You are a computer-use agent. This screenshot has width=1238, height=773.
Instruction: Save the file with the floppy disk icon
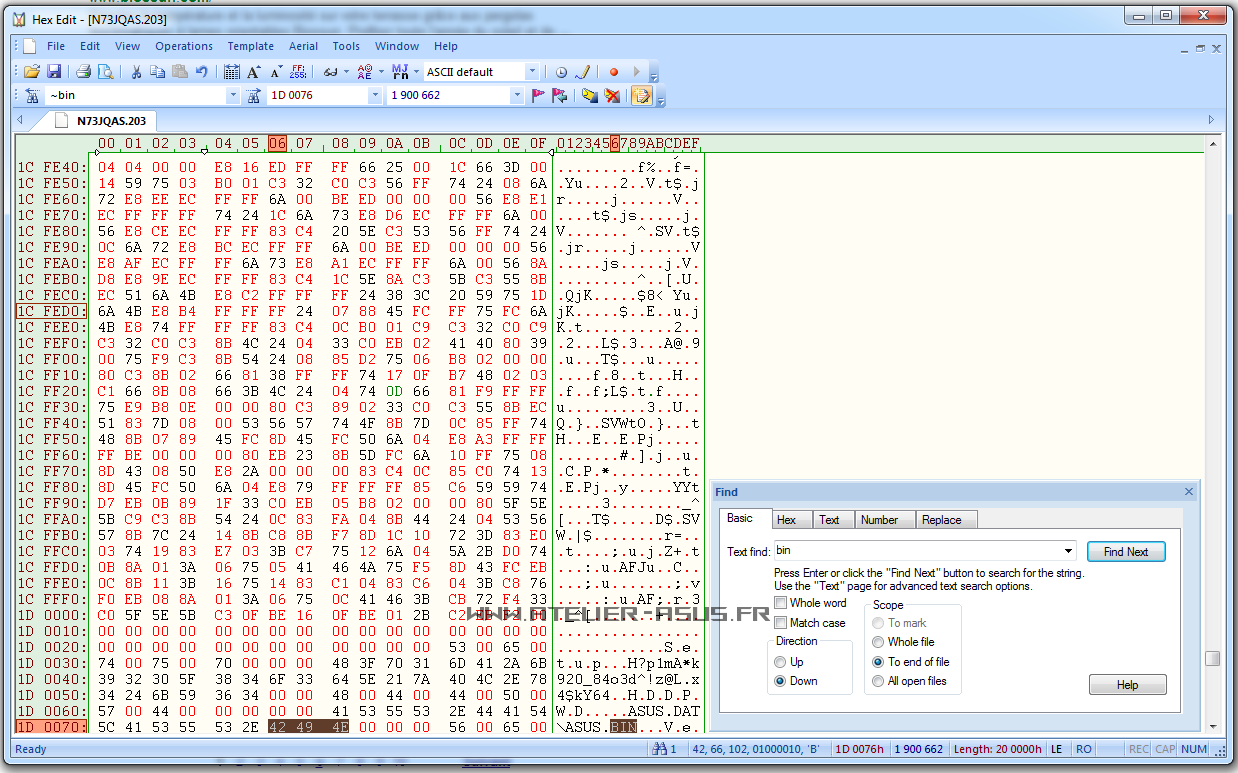tap(54, 72)
